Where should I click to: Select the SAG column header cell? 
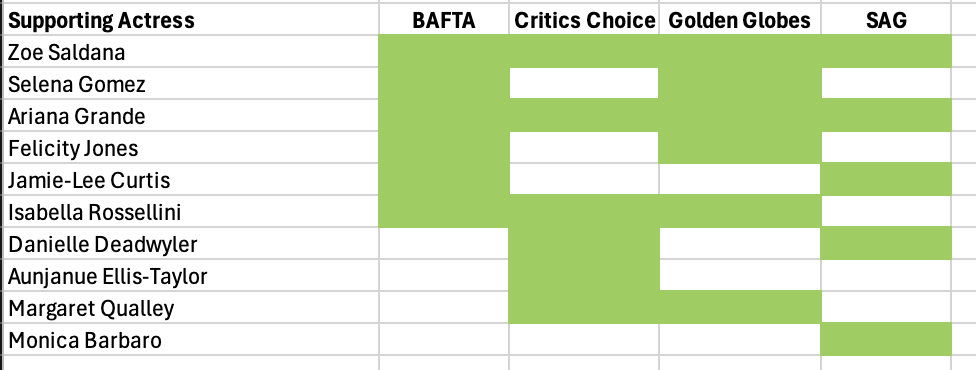pyautogui.click(x=886, y=20)
